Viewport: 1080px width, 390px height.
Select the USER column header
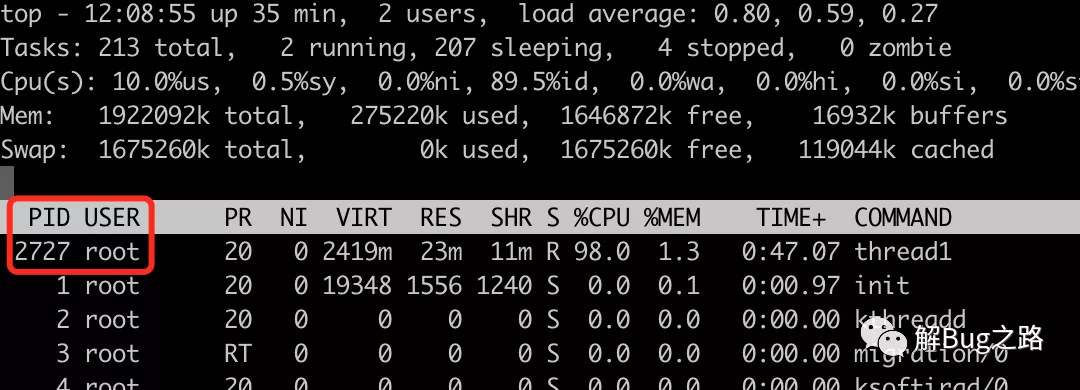(112, 218)
